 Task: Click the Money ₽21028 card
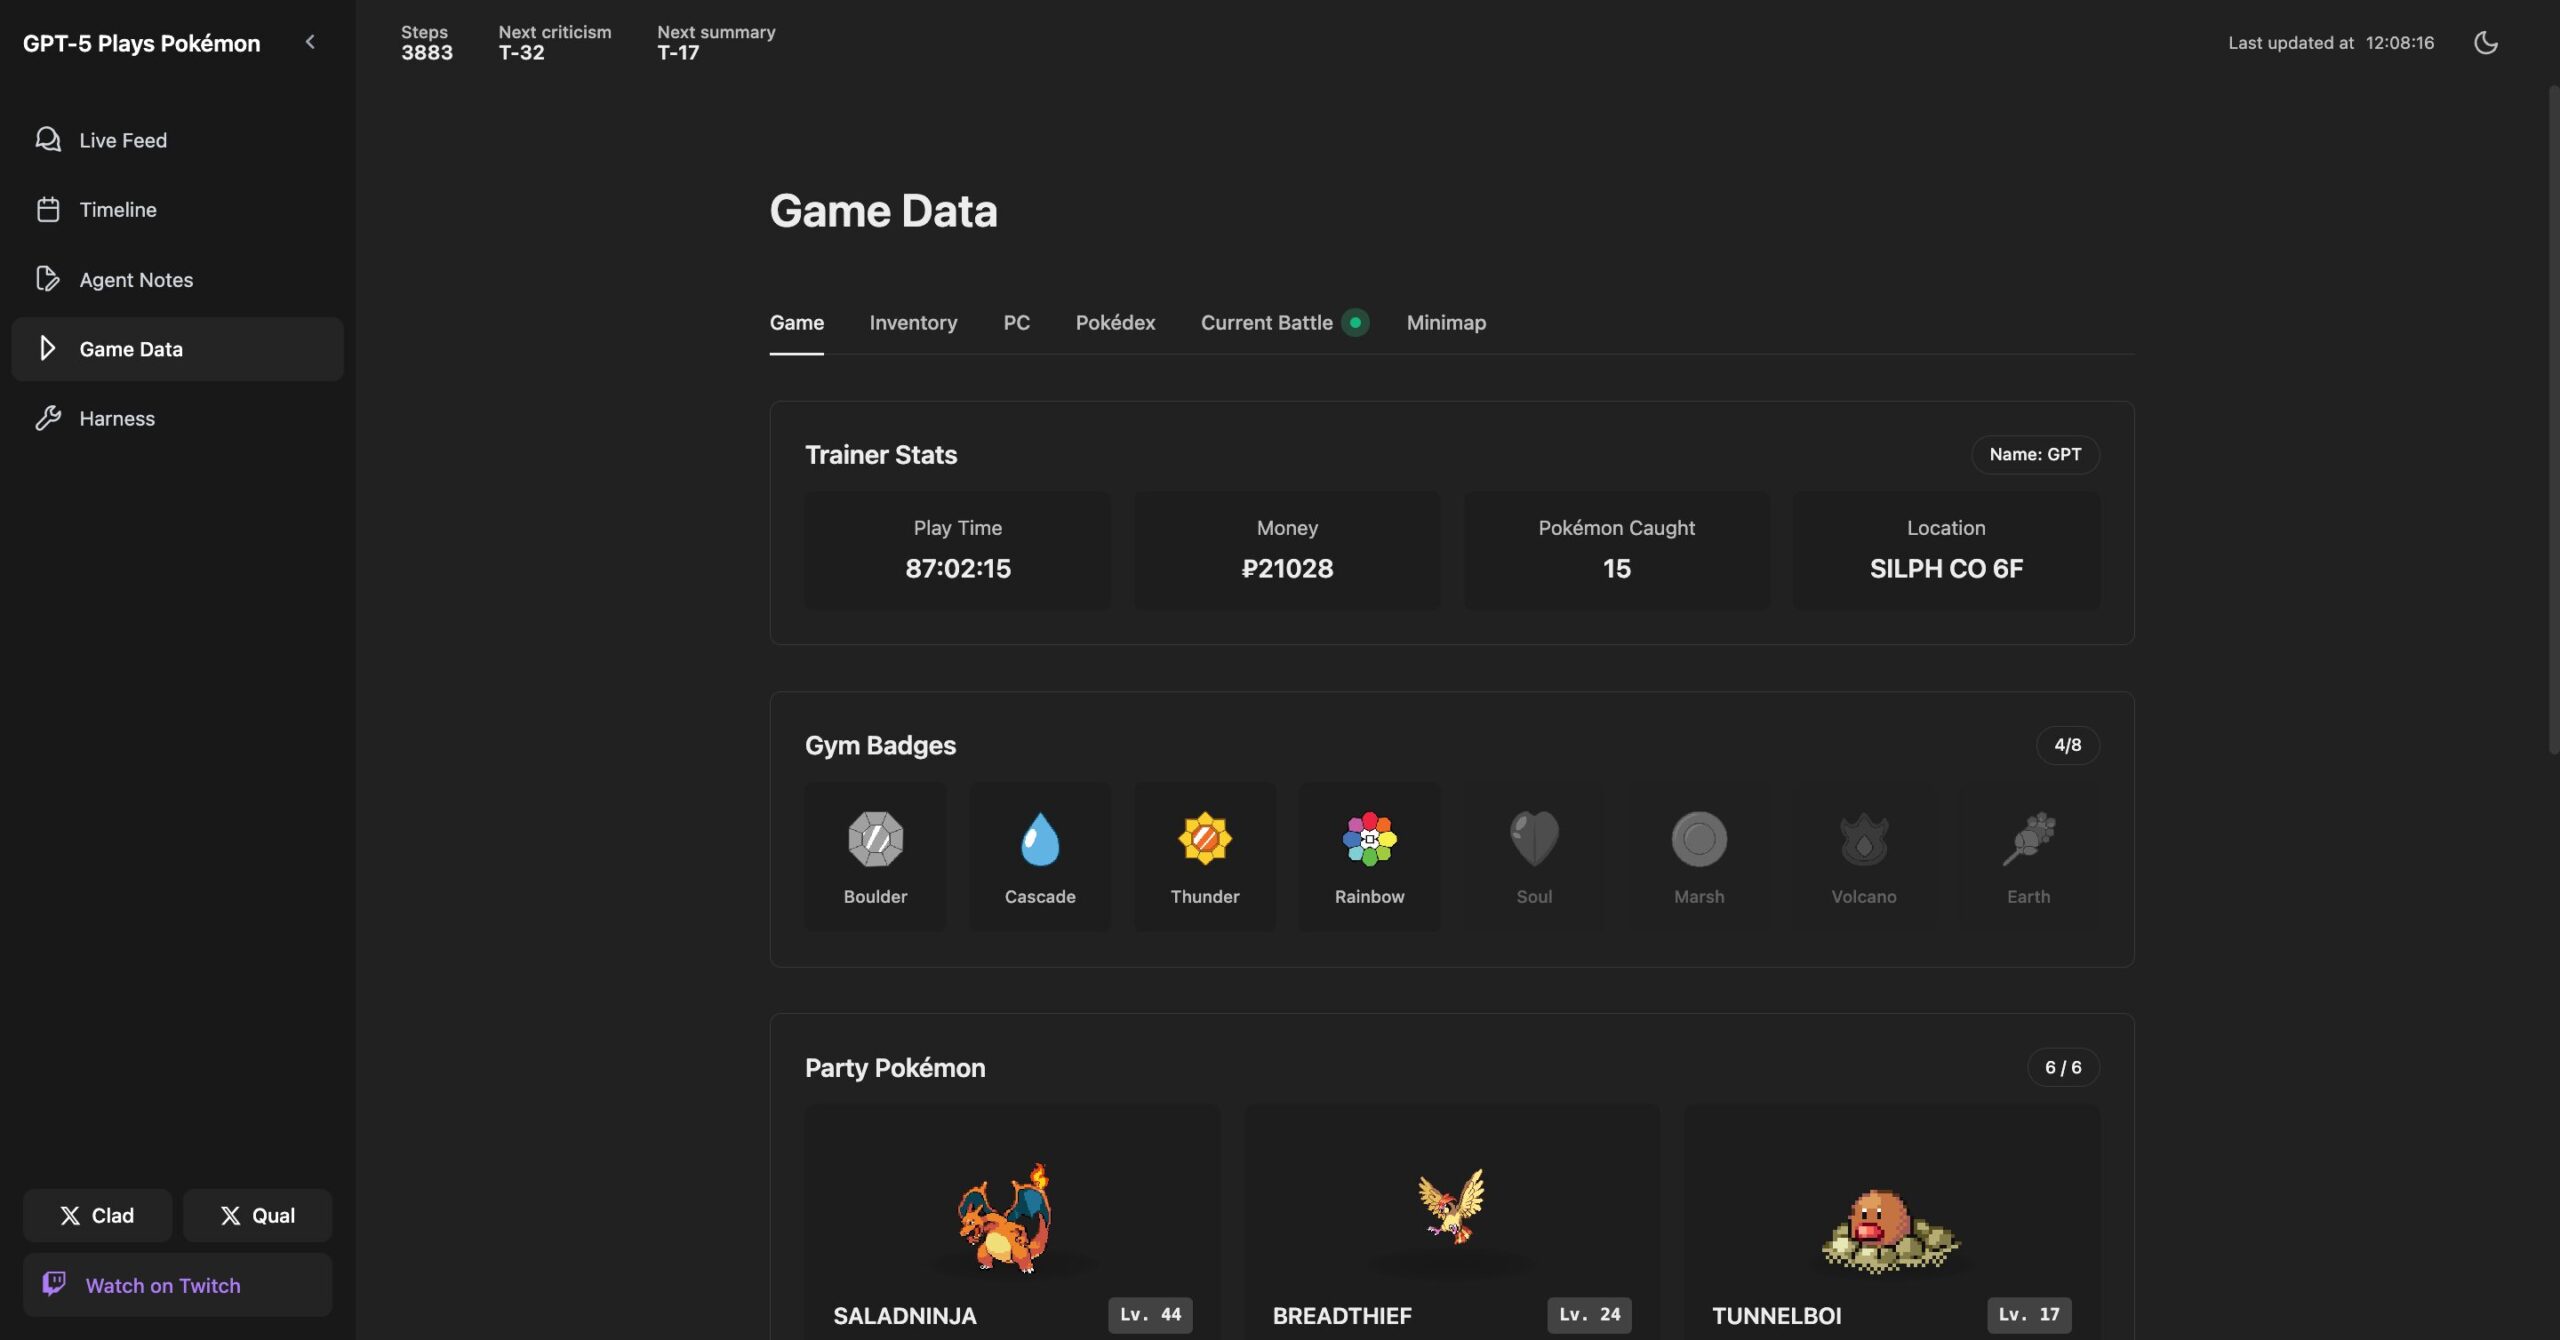(1287, 550)
